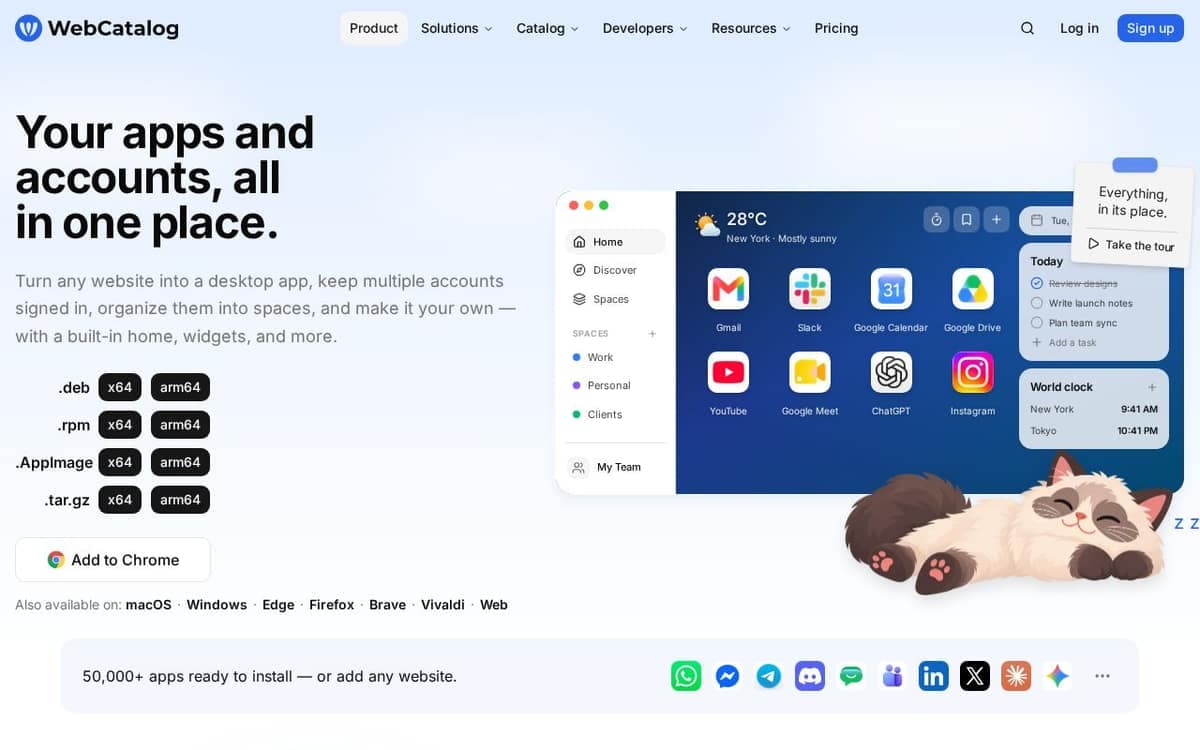
Task: Click the plus button in widget toolbar
Action: coord(996,219)
